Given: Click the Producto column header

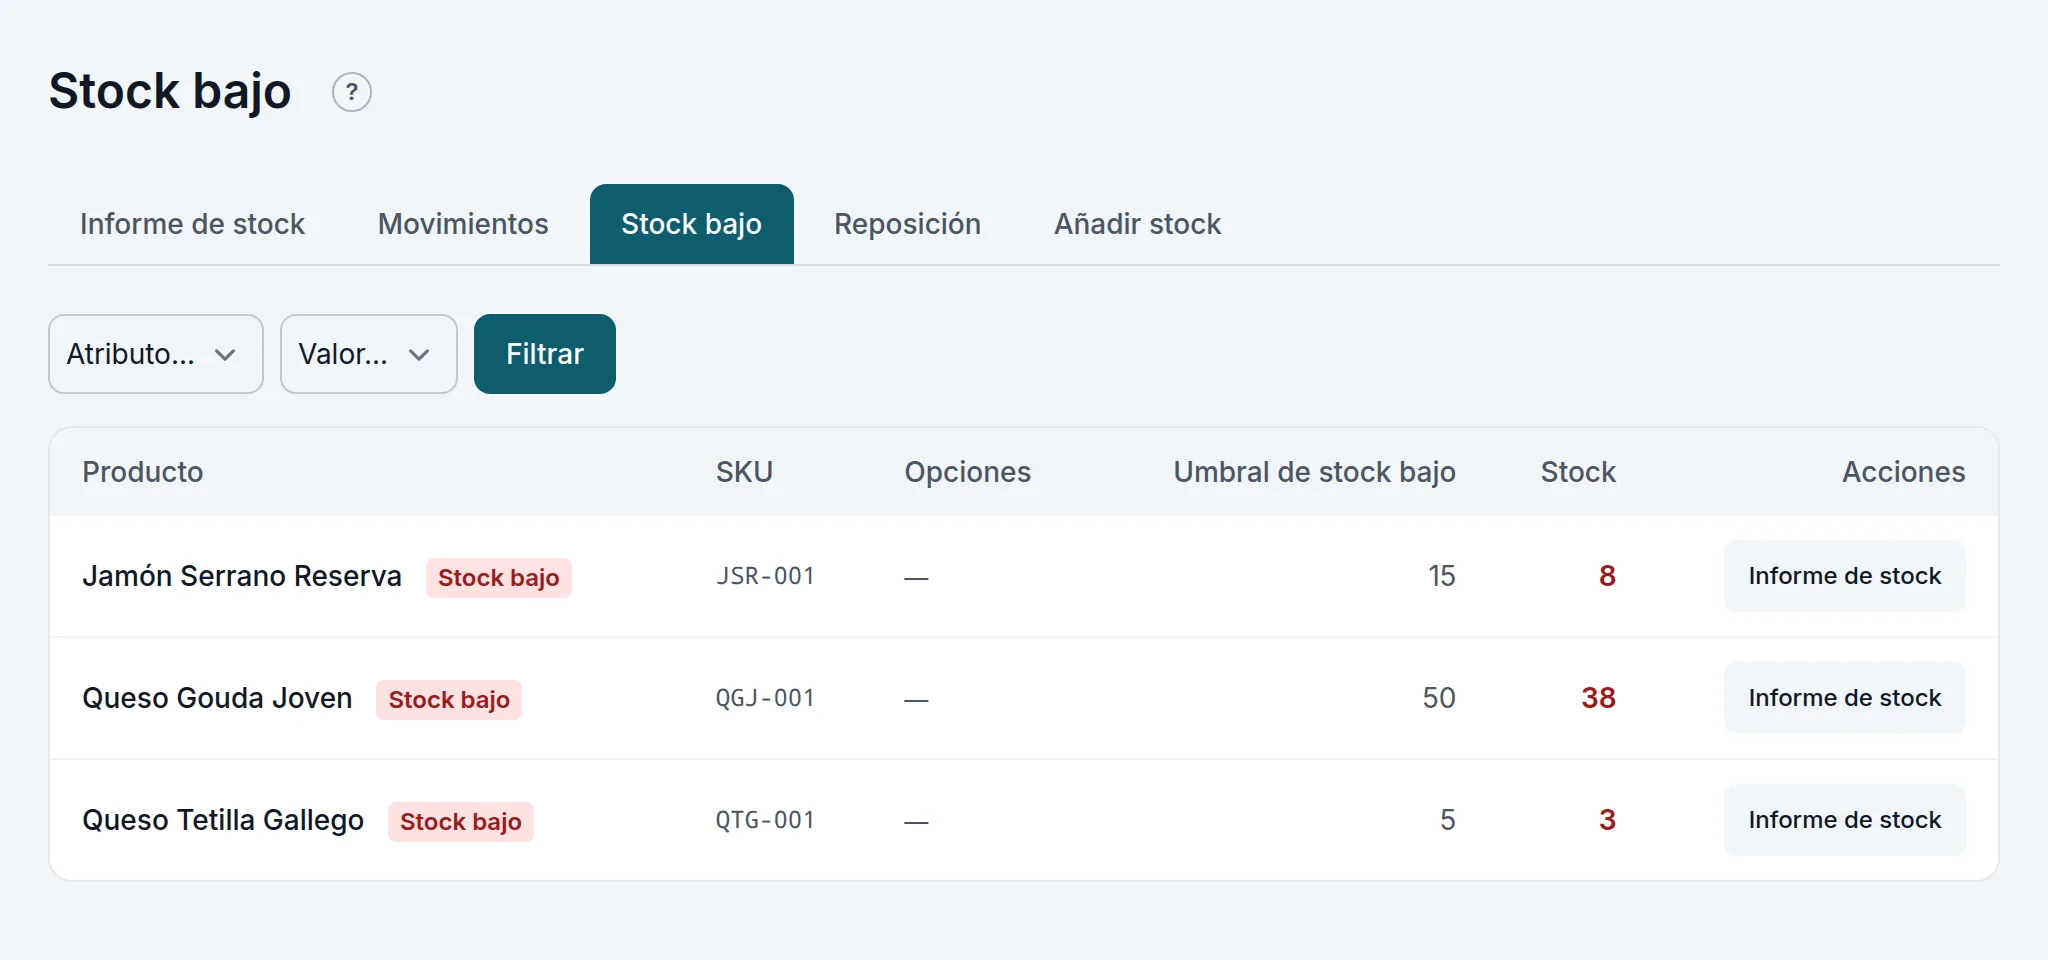Looking at the screenshot, I should (143, 472).
